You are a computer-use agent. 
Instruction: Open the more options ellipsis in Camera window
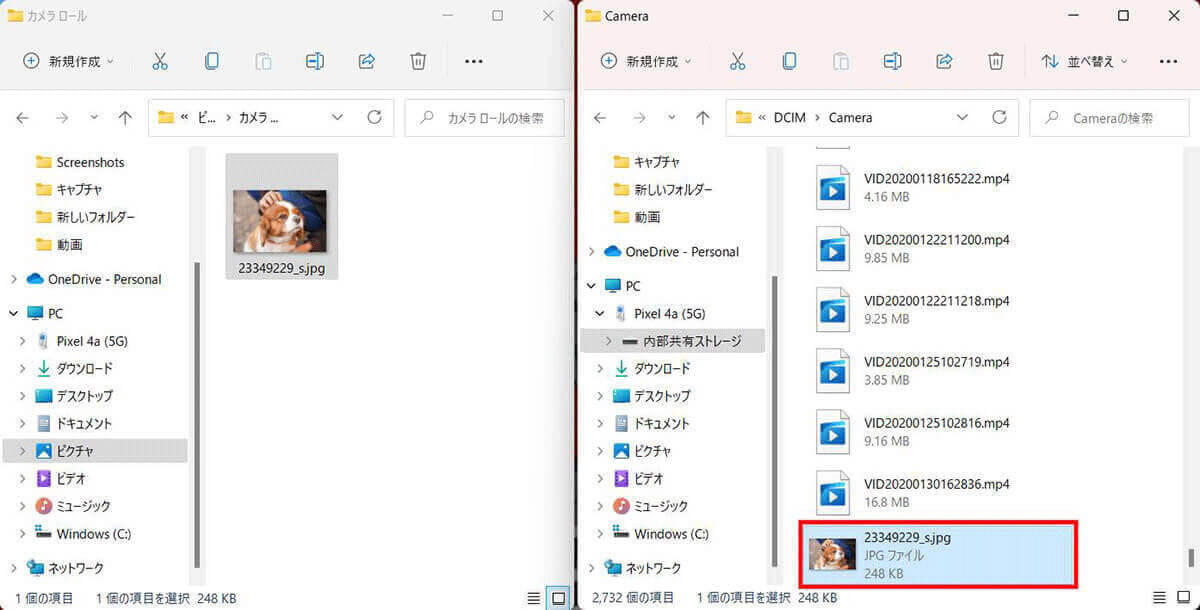pyautogui.click(x=1168, y=62)
